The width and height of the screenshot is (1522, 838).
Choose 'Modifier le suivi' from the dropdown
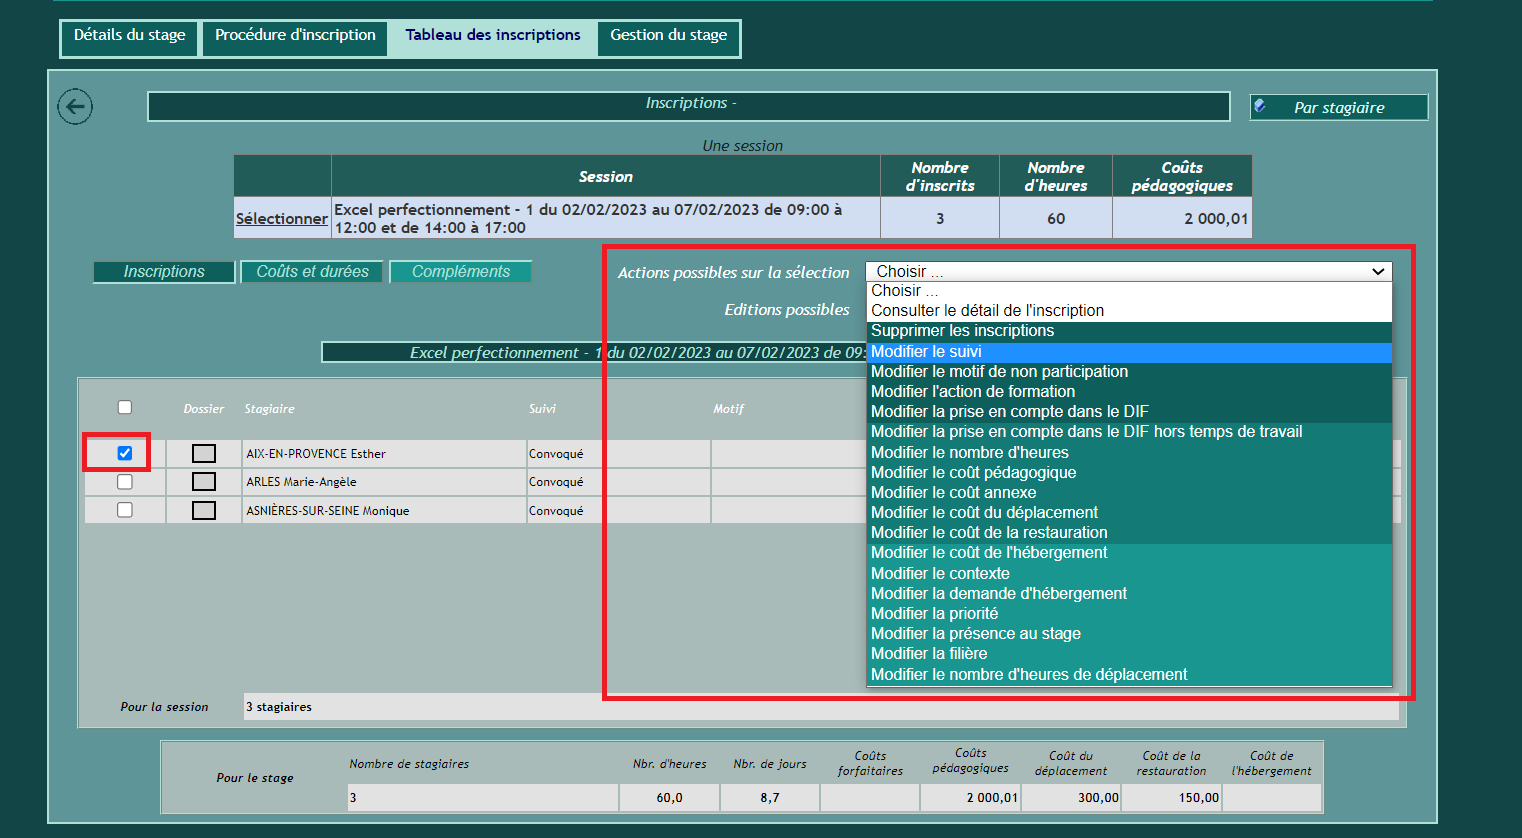(926, 352)
